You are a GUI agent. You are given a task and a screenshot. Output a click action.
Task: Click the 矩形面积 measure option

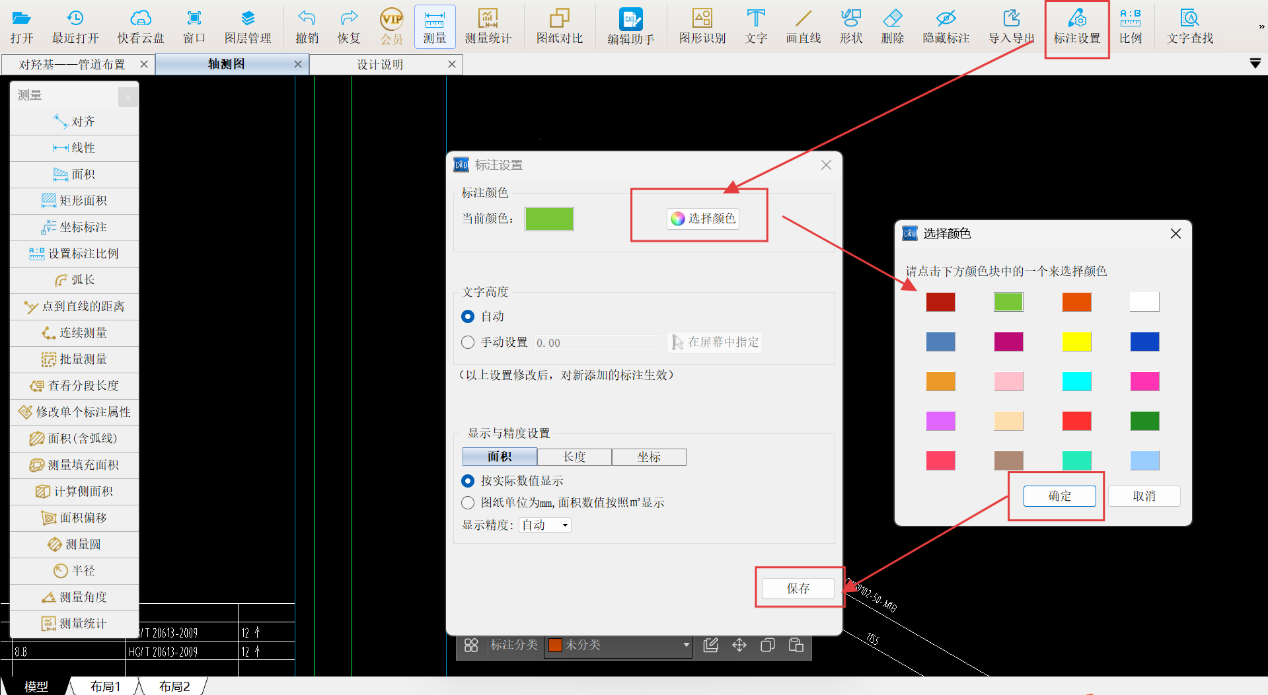click(x=74, y=200)
